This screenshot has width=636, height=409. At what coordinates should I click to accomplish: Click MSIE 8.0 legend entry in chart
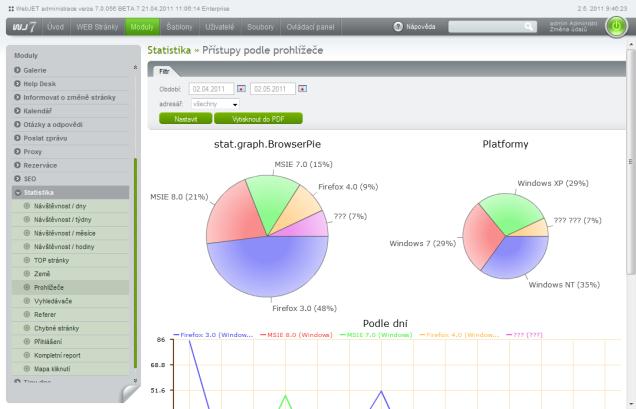(x=296, y=335)
